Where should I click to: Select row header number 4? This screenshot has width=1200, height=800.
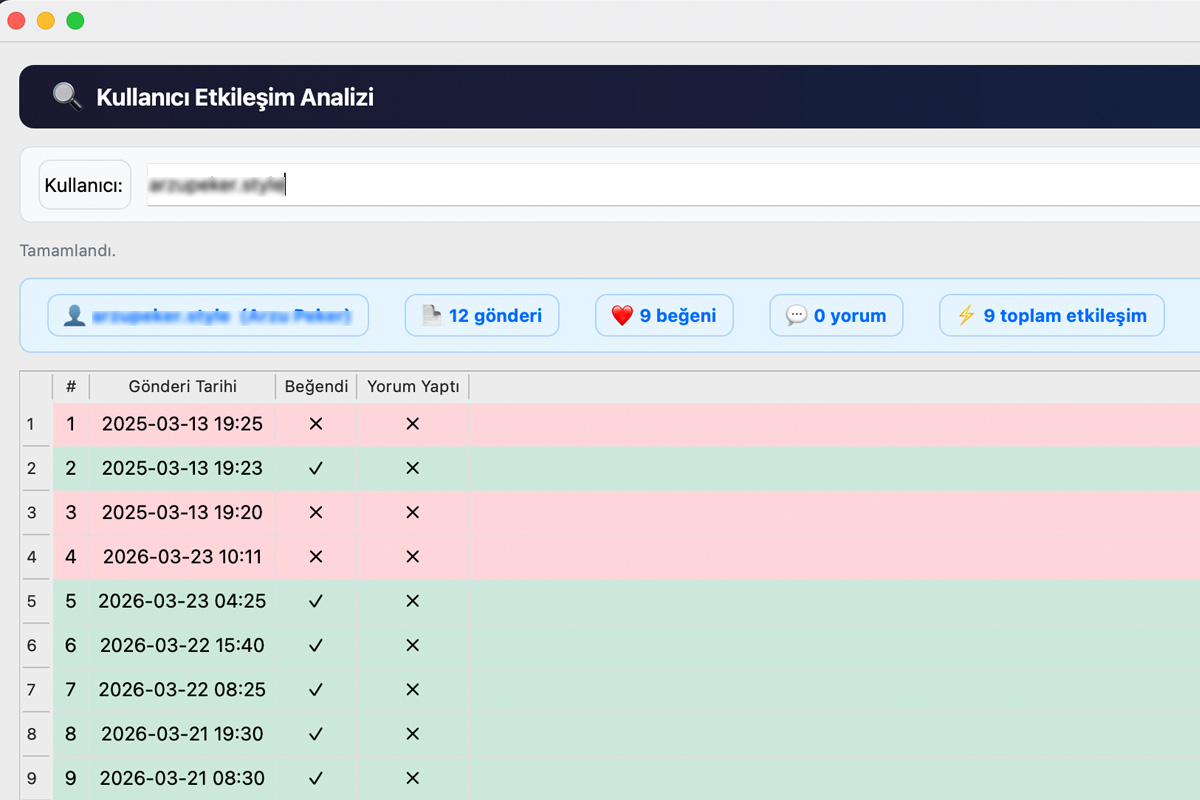tap(32, 557)
